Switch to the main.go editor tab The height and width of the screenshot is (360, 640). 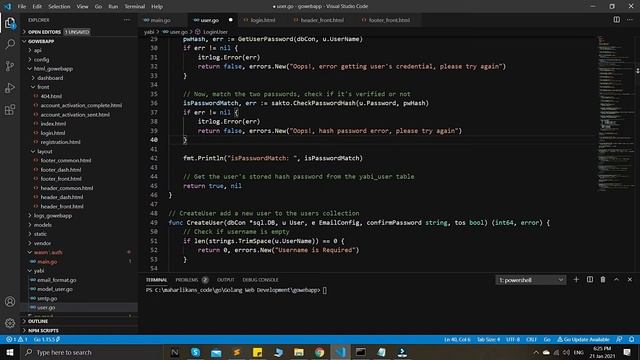(x=160, y=20)
